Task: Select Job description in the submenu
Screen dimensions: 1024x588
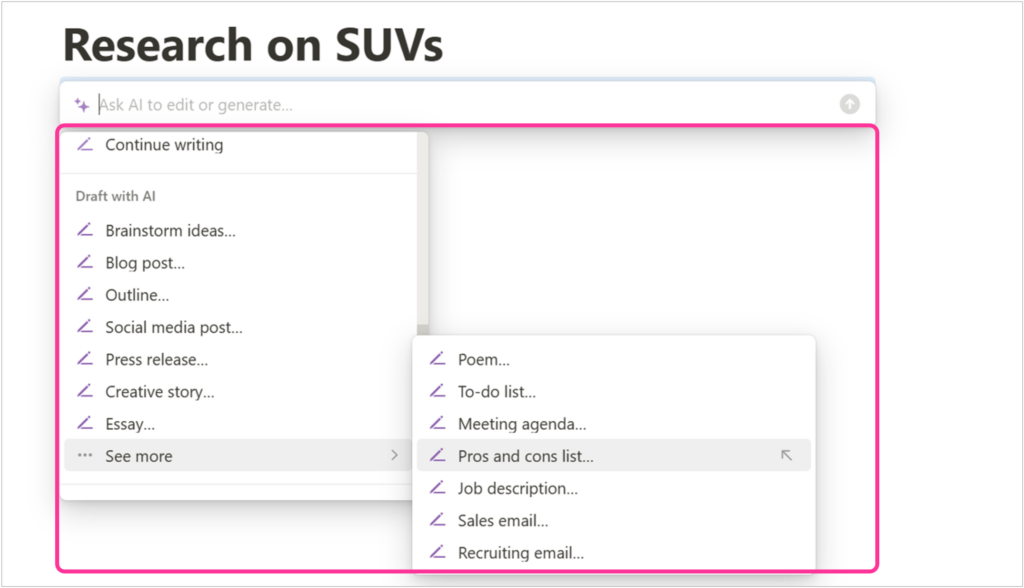Action: pyautogui.click(x=518, y=488)
